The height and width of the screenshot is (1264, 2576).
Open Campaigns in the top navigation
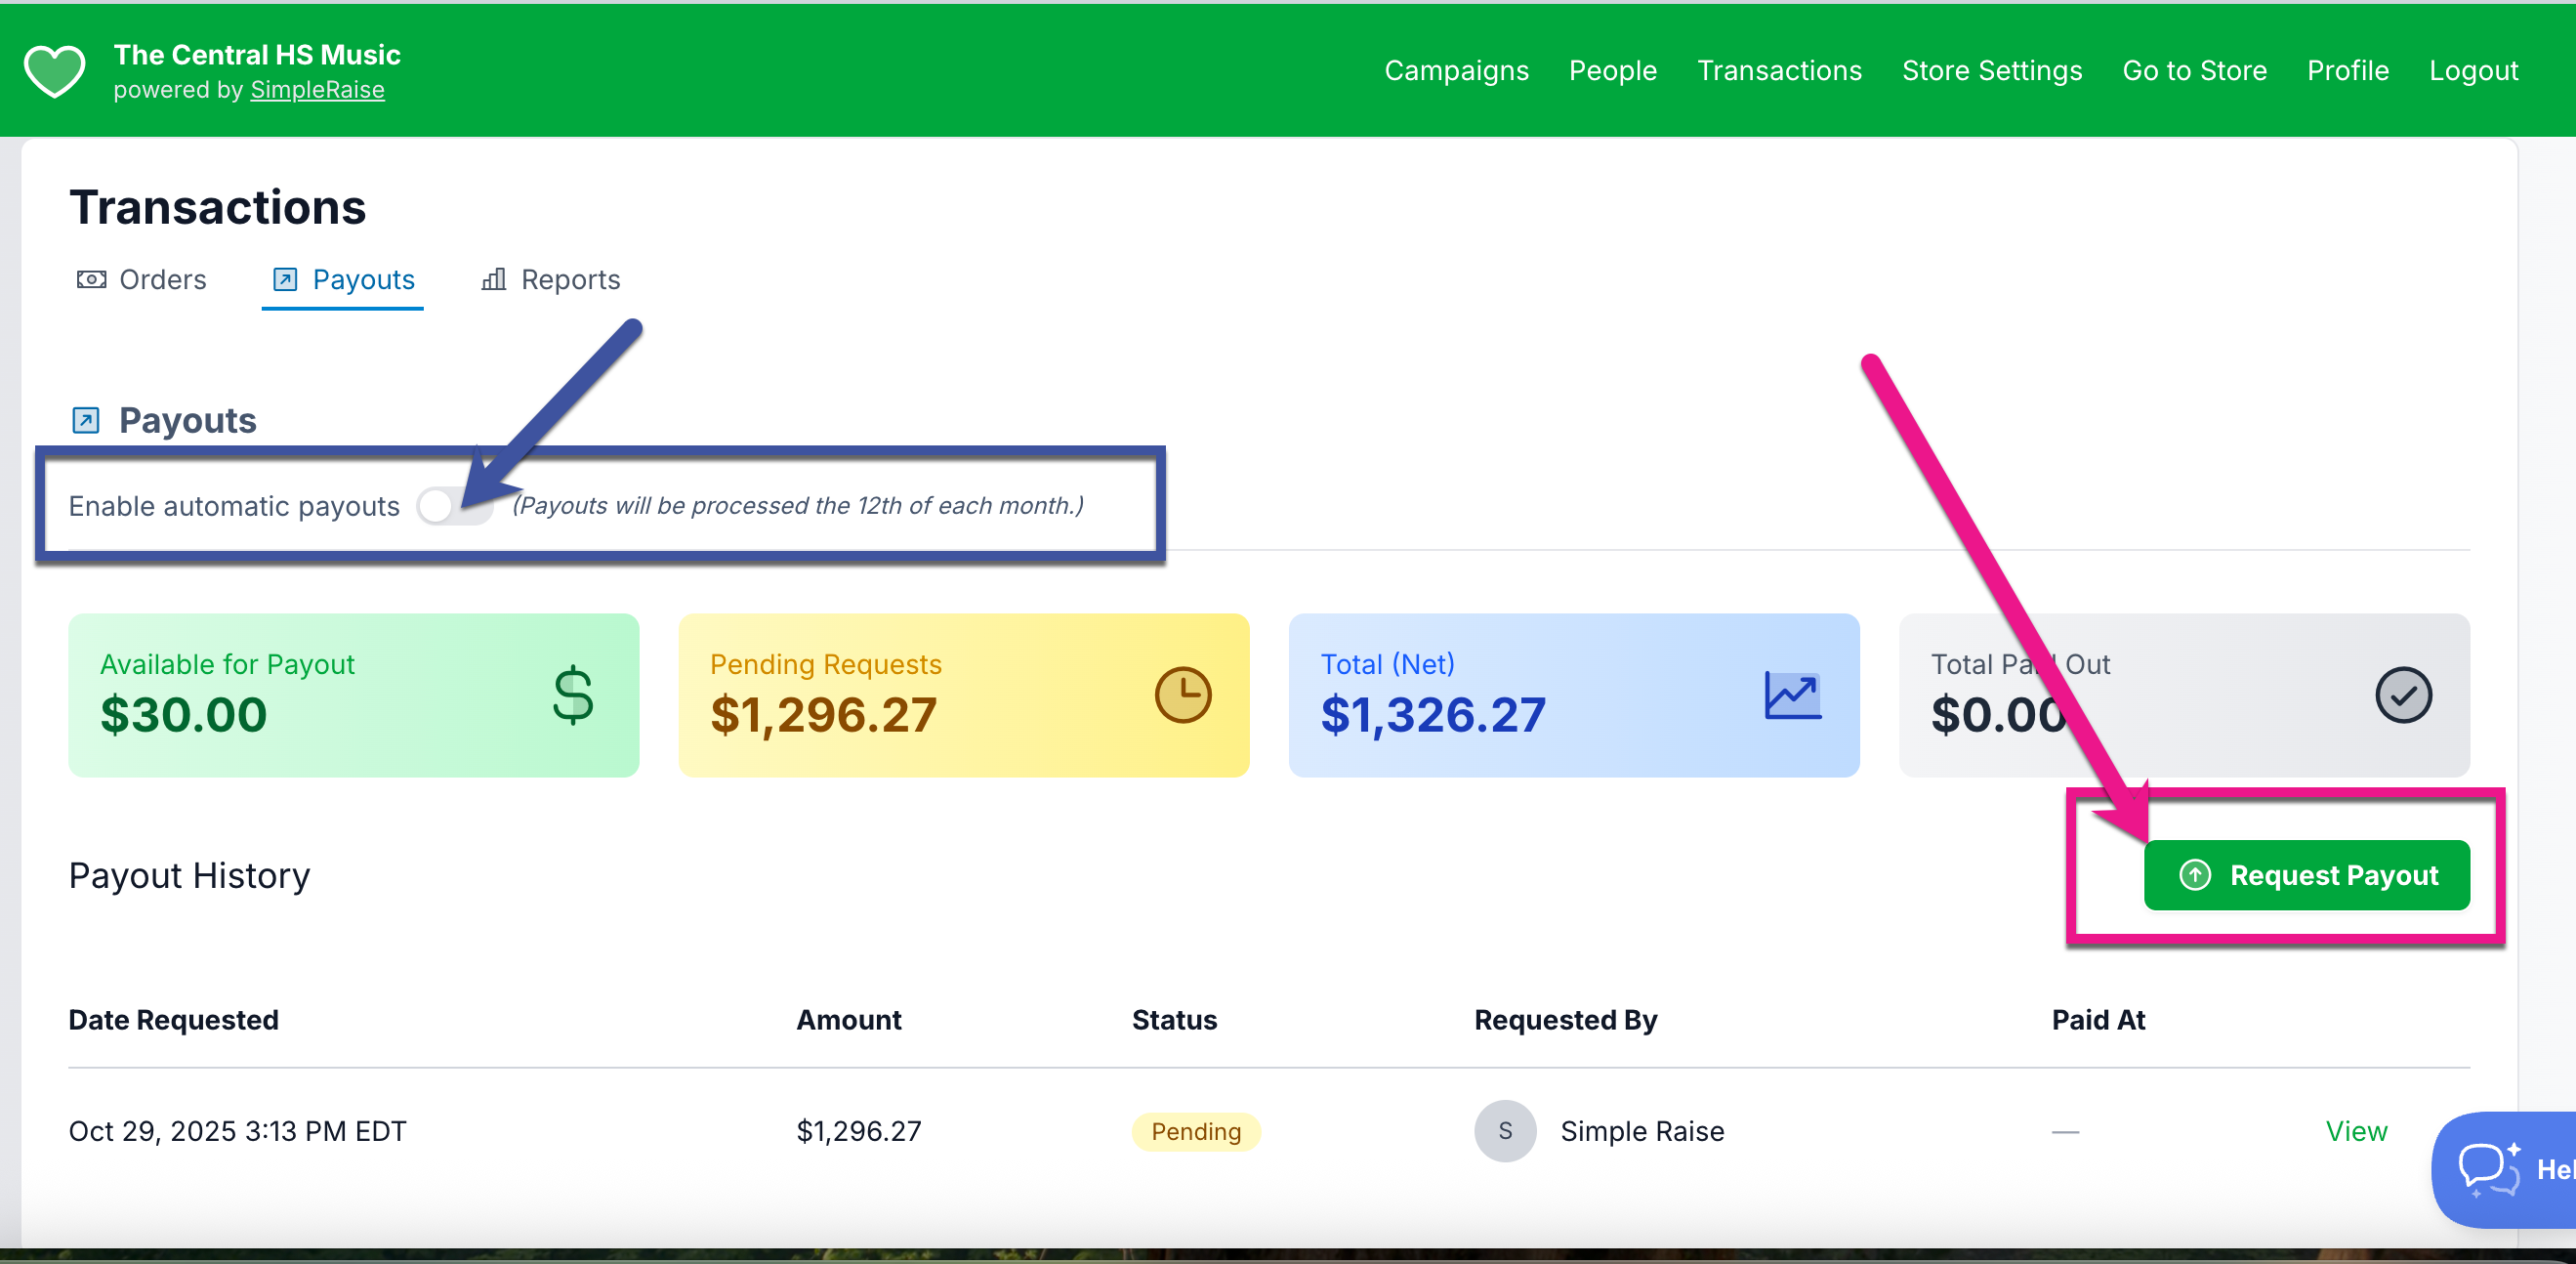[x=1456, y=71]
